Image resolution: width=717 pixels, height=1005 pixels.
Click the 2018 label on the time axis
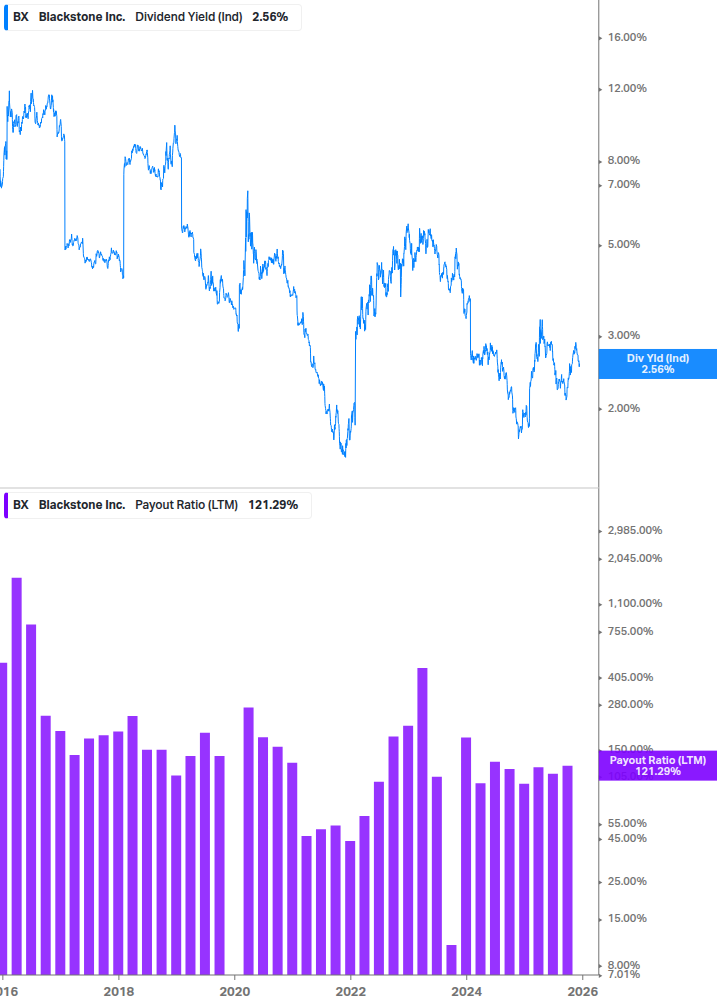pos(119,992)
